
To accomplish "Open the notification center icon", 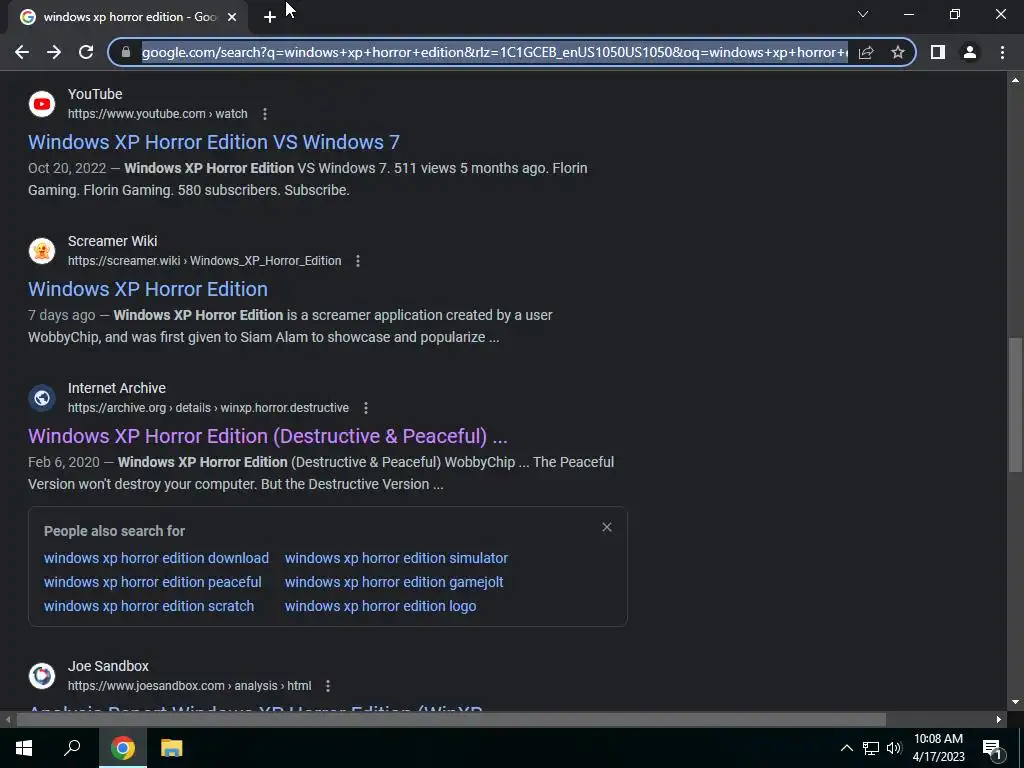I will (992, 749).
